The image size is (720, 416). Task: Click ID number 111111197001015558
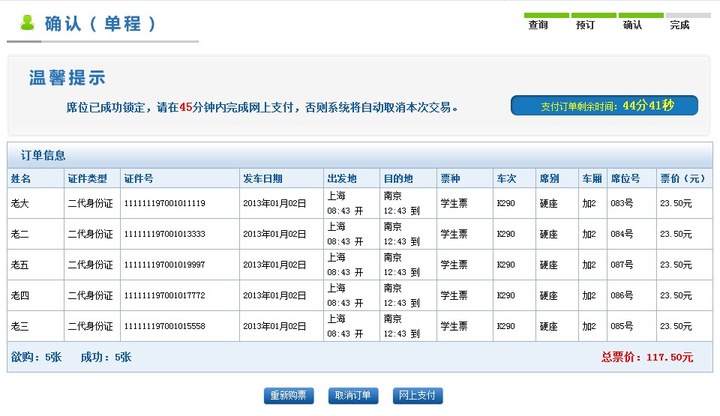coord(165,326)
